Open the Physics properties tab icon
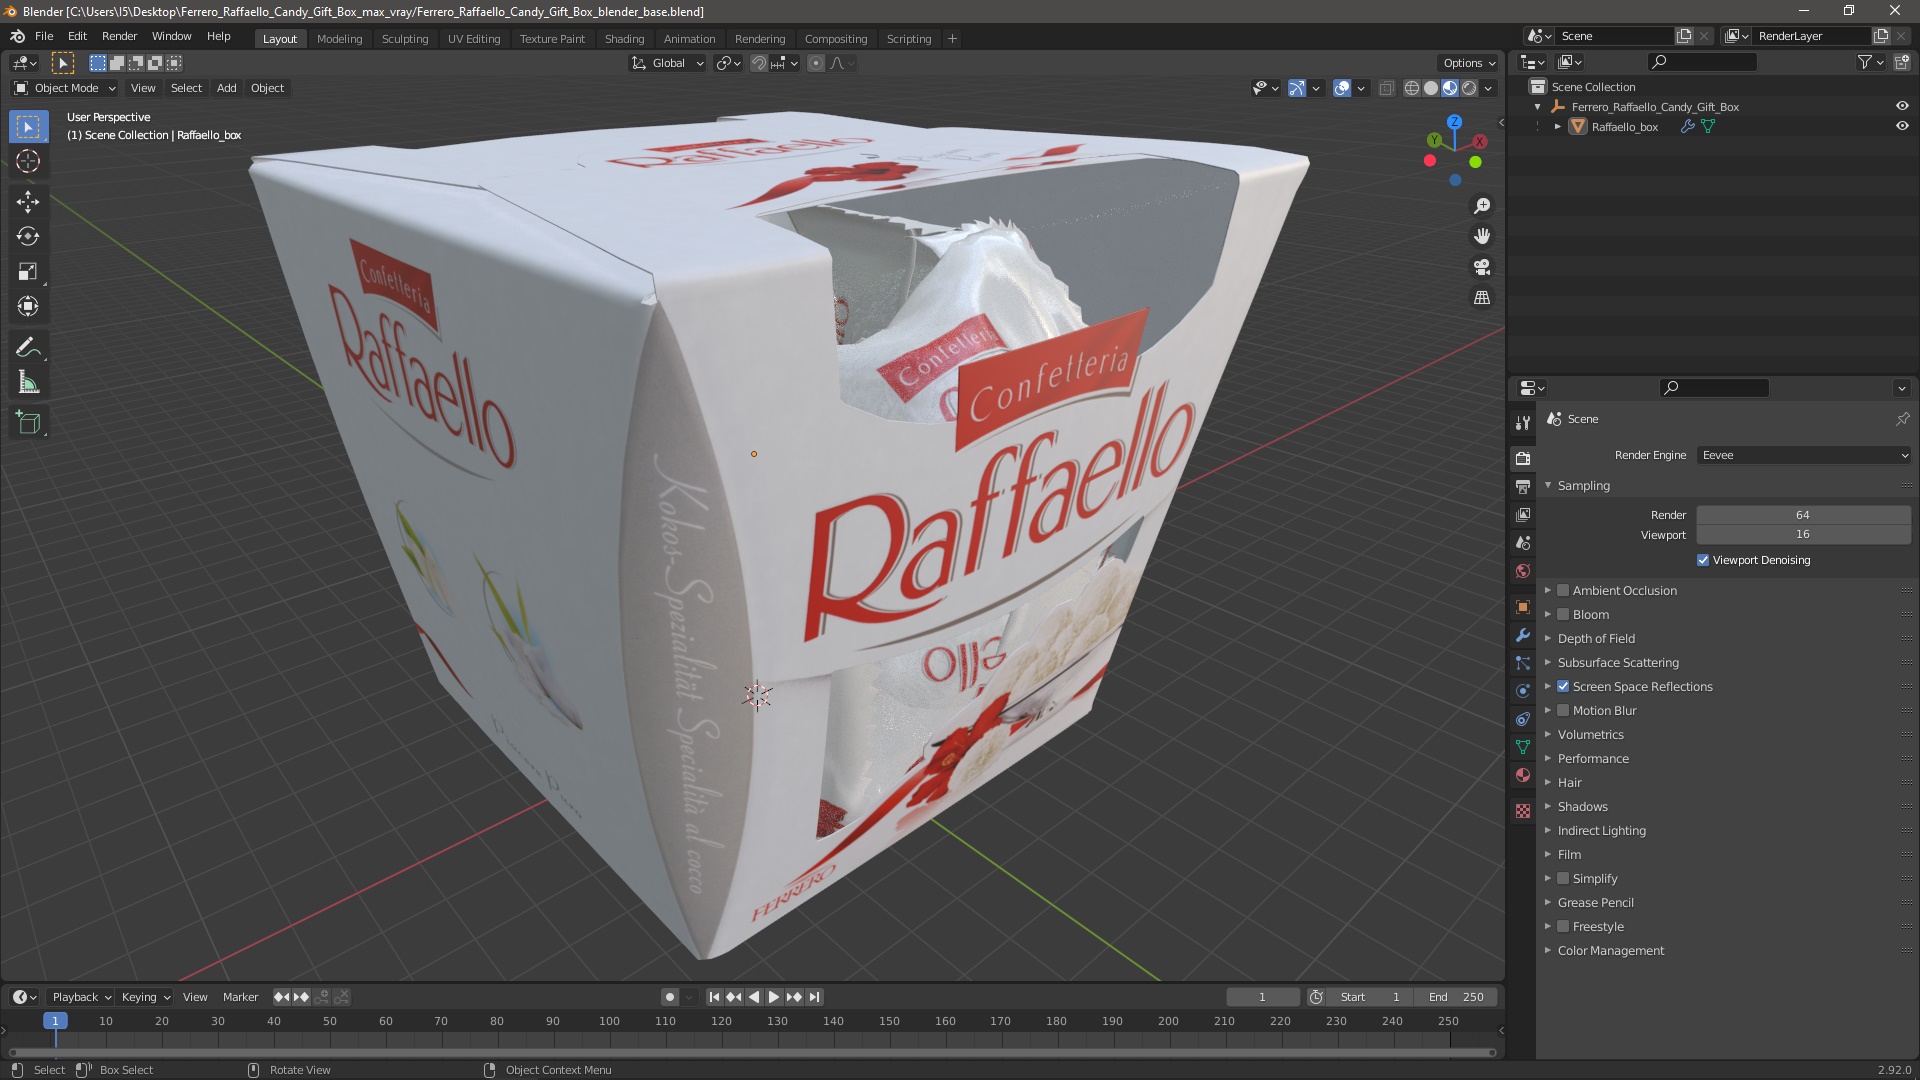Screen dimensions: 1920x1080 coord(1522,691)
